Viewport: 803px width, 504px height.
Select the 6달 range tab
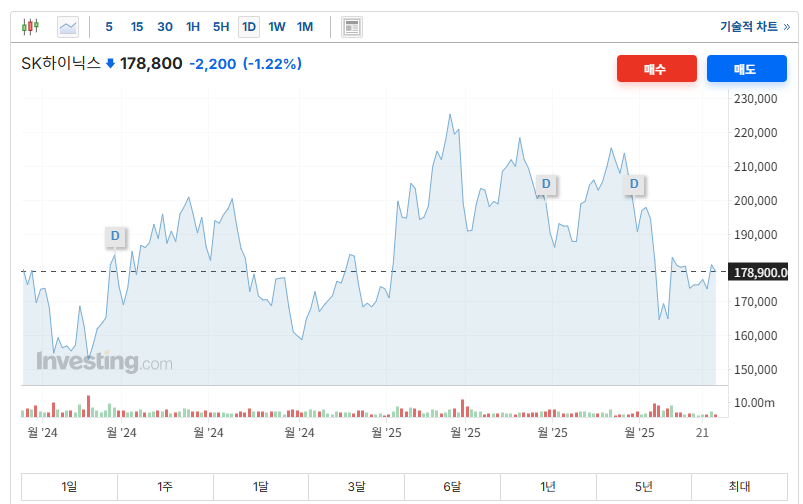(x=452, y=487)
